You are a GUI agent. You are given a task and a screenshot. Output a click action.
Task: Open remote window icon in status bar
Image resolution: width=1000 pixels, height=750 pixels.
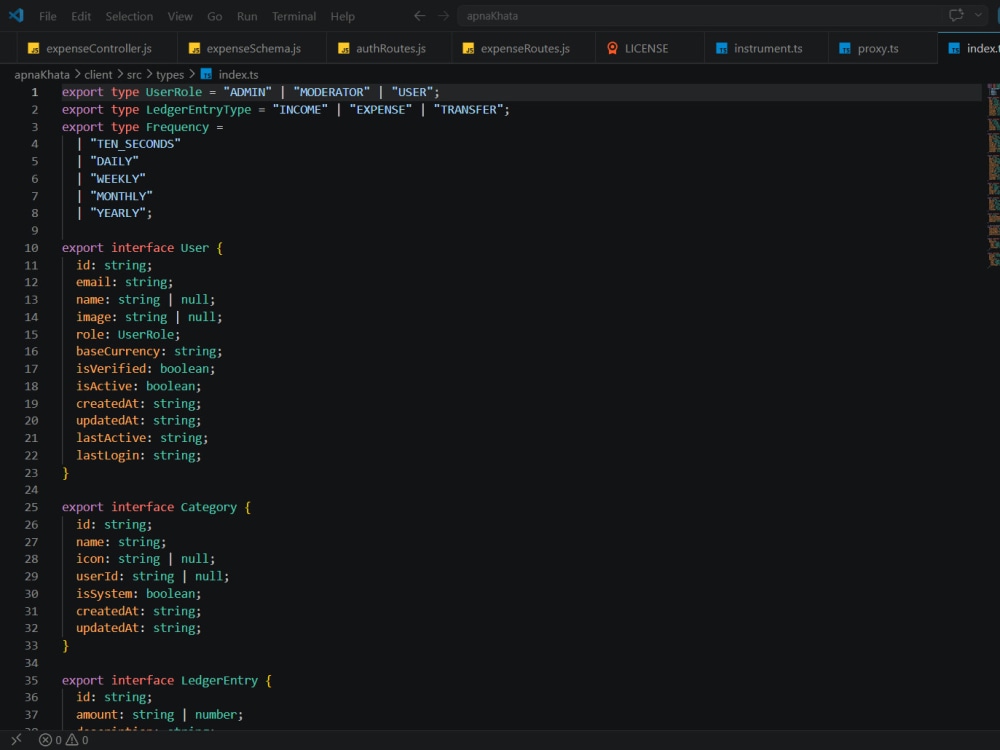click(x=16, y=740)
